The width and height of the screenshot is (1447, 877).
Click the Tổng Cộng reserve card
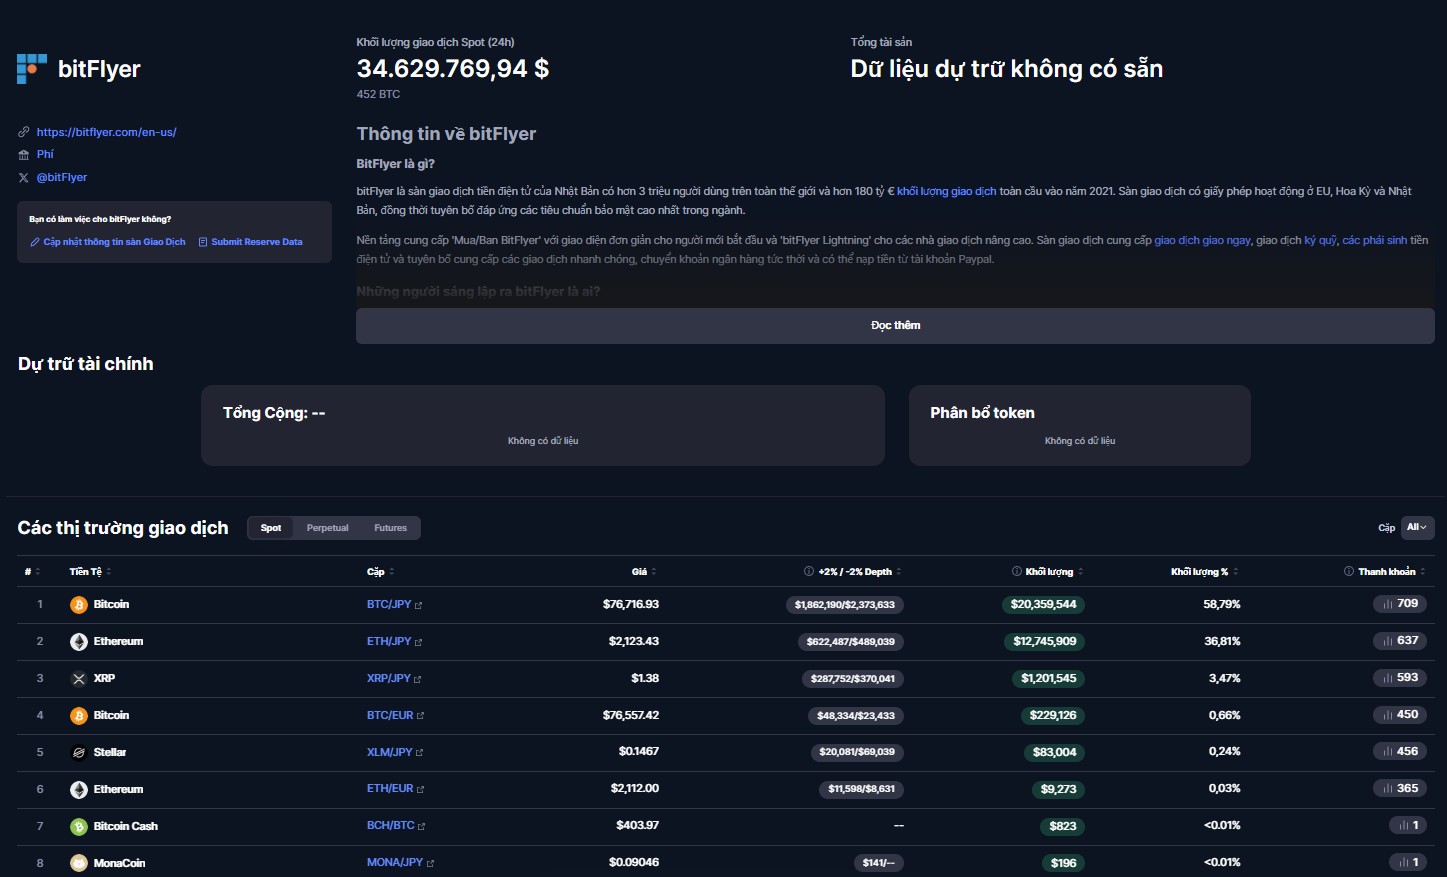pos(543,426)
